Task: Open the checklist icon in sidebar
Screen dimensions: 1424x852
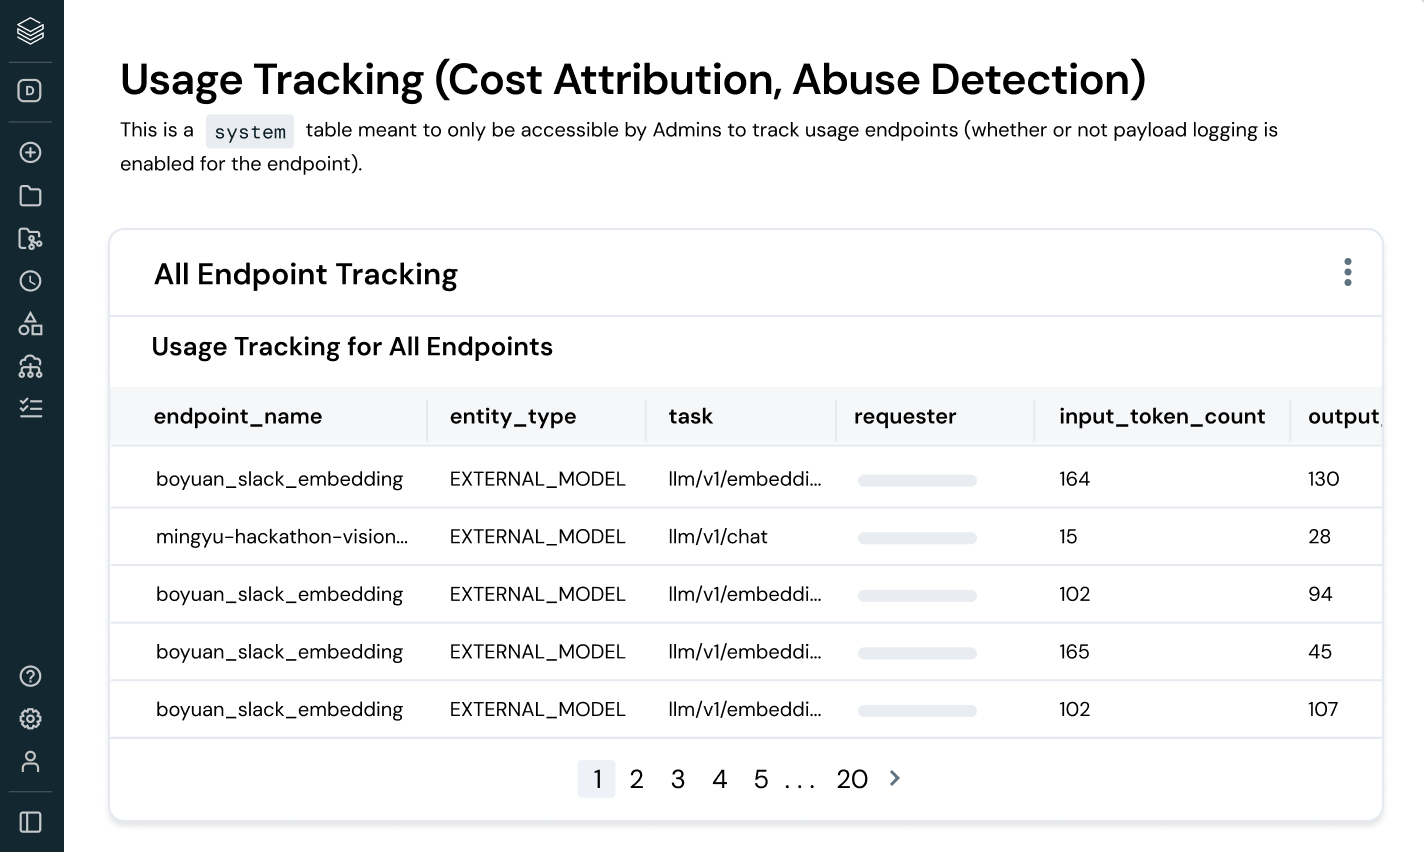Action: 31,408
